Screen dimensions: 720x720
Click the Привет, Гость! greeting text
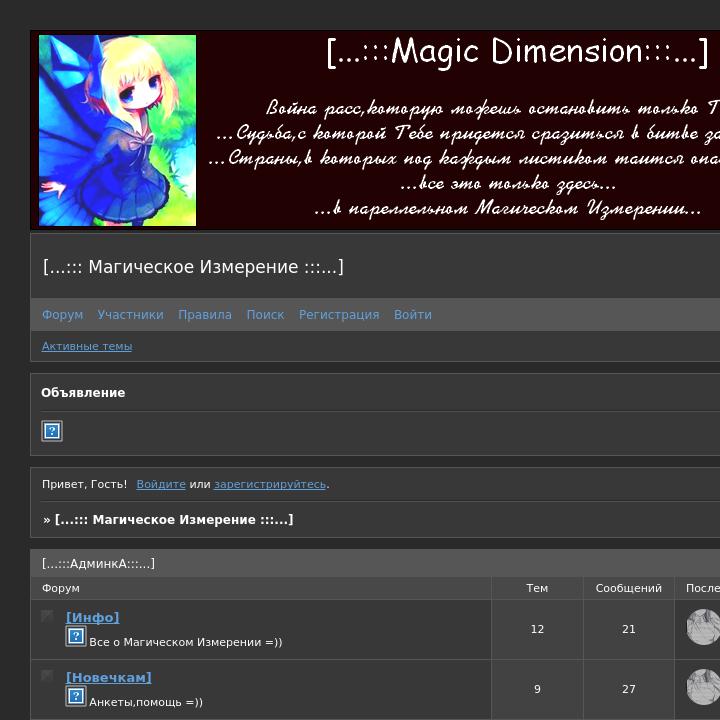84,484
